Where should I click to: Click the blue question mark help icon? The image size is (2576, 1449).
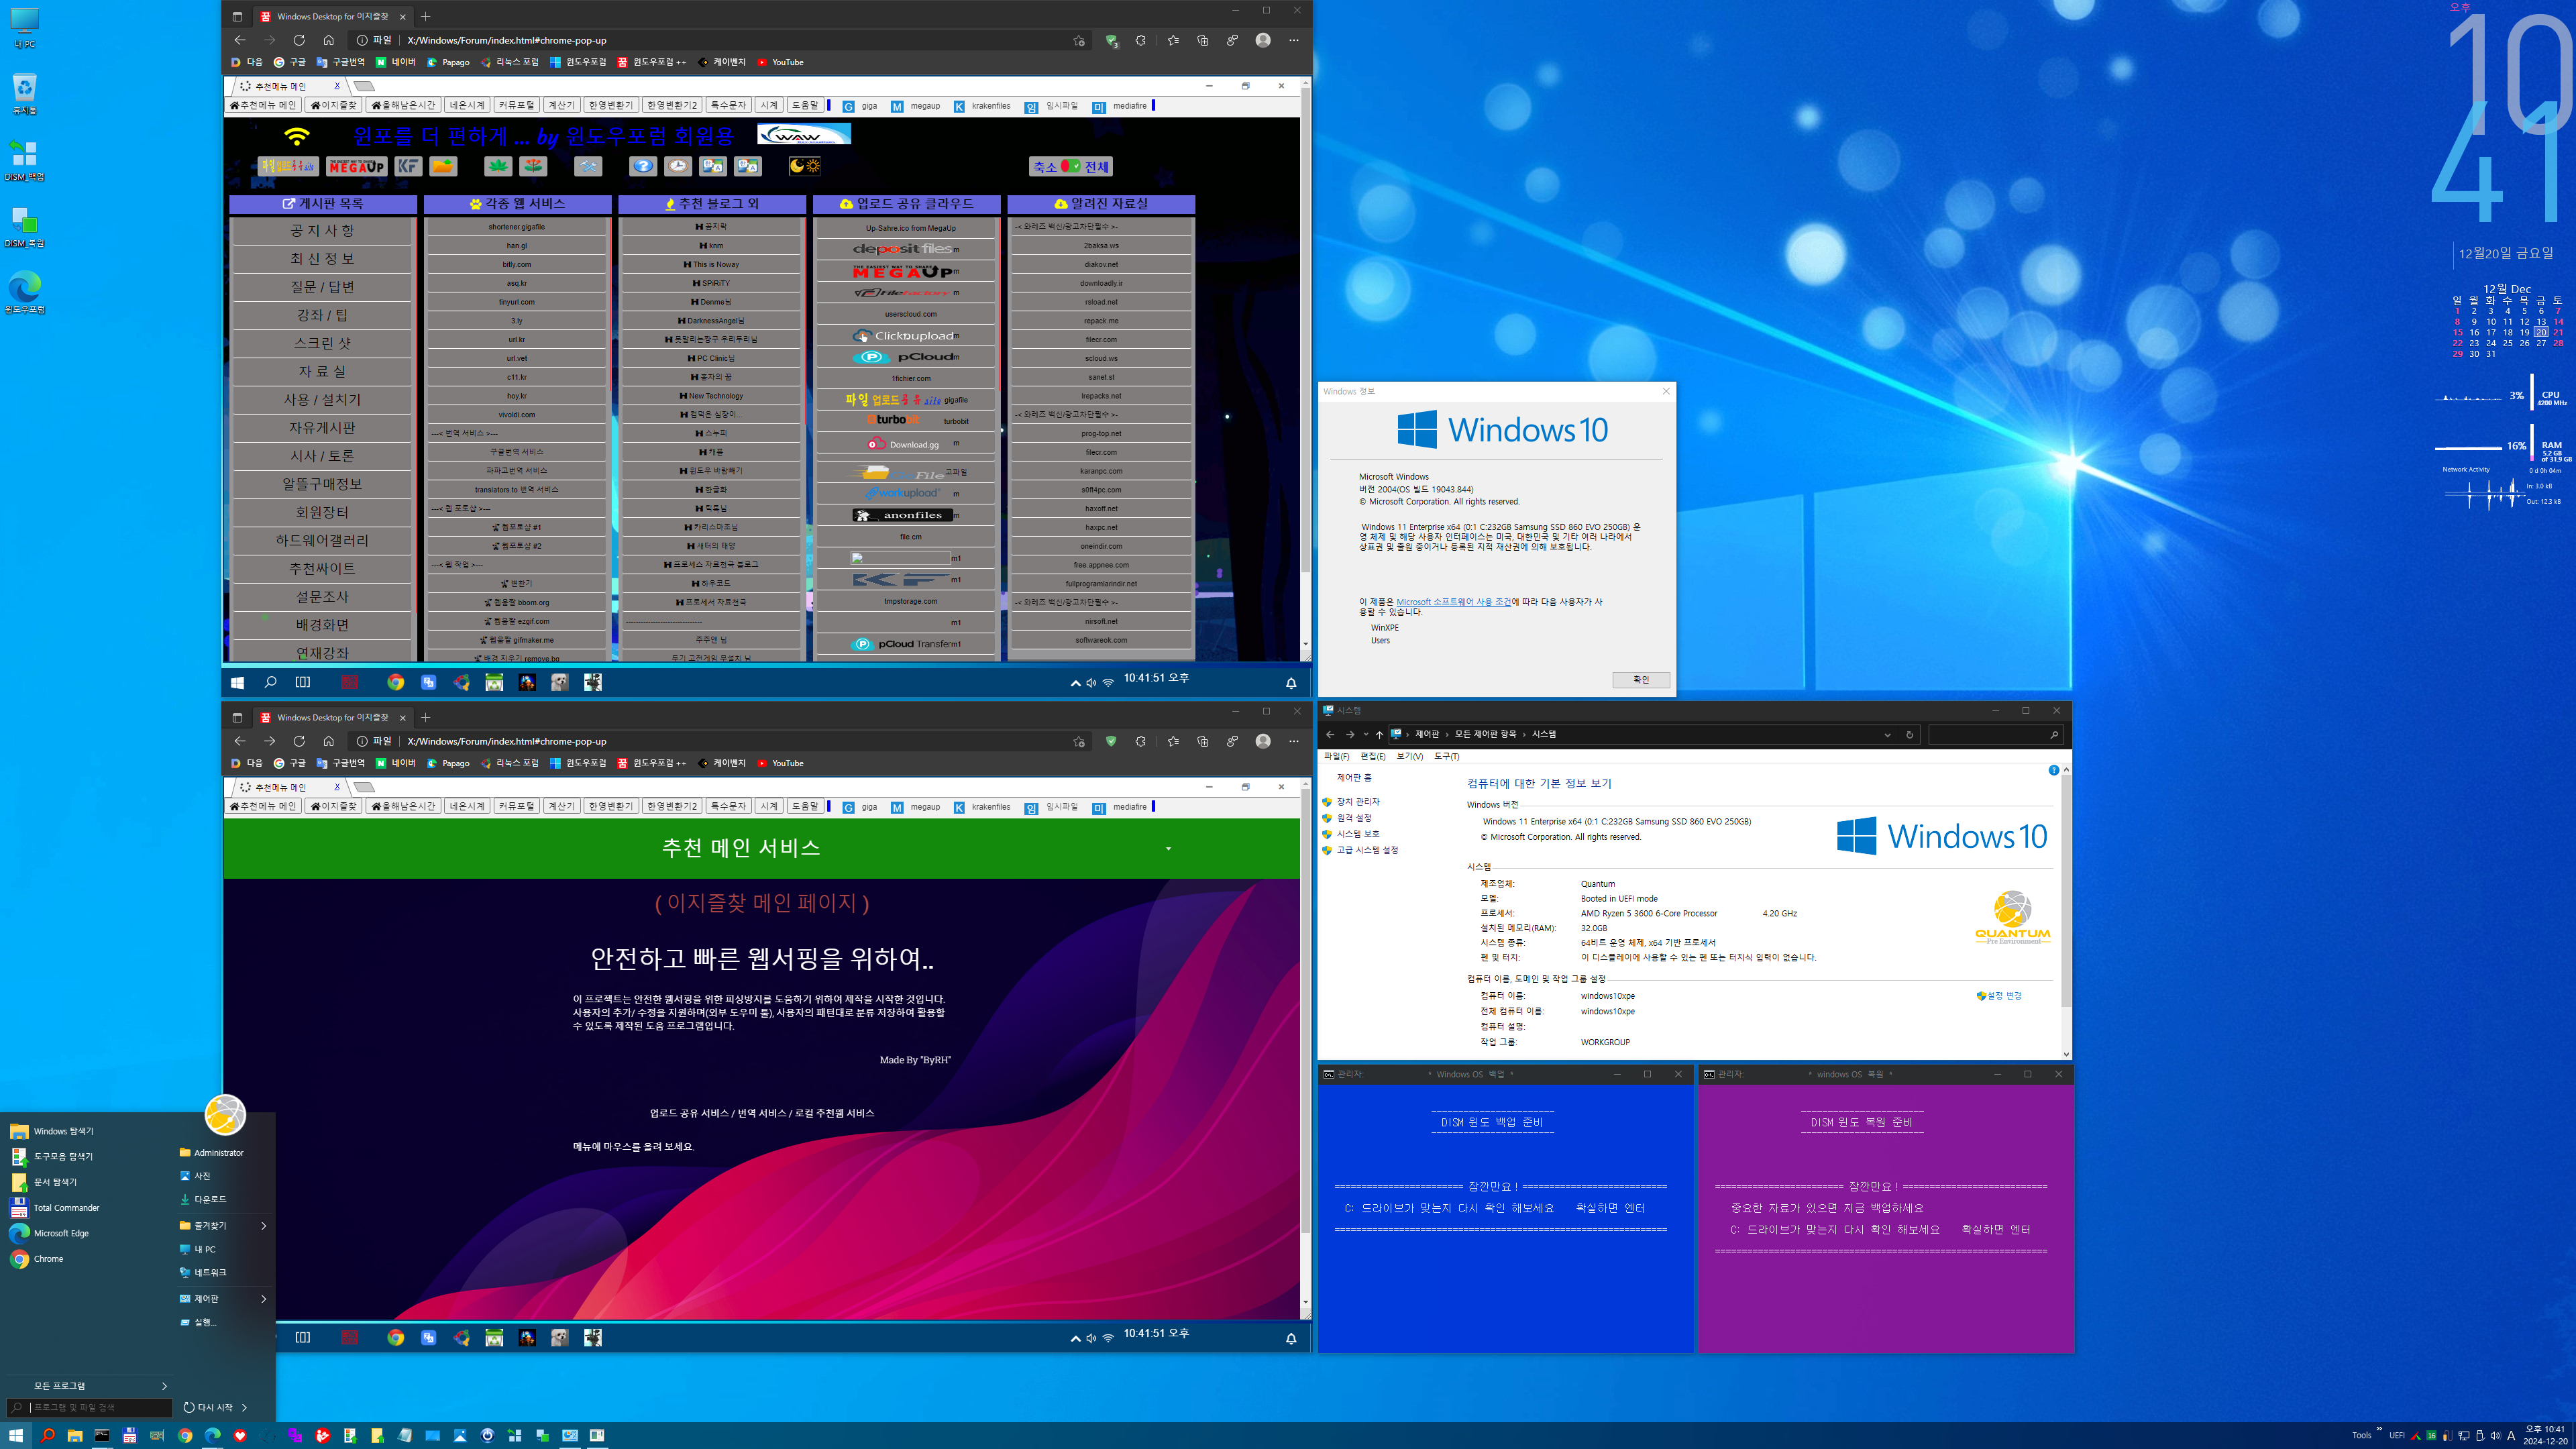(x=644, y=167)
